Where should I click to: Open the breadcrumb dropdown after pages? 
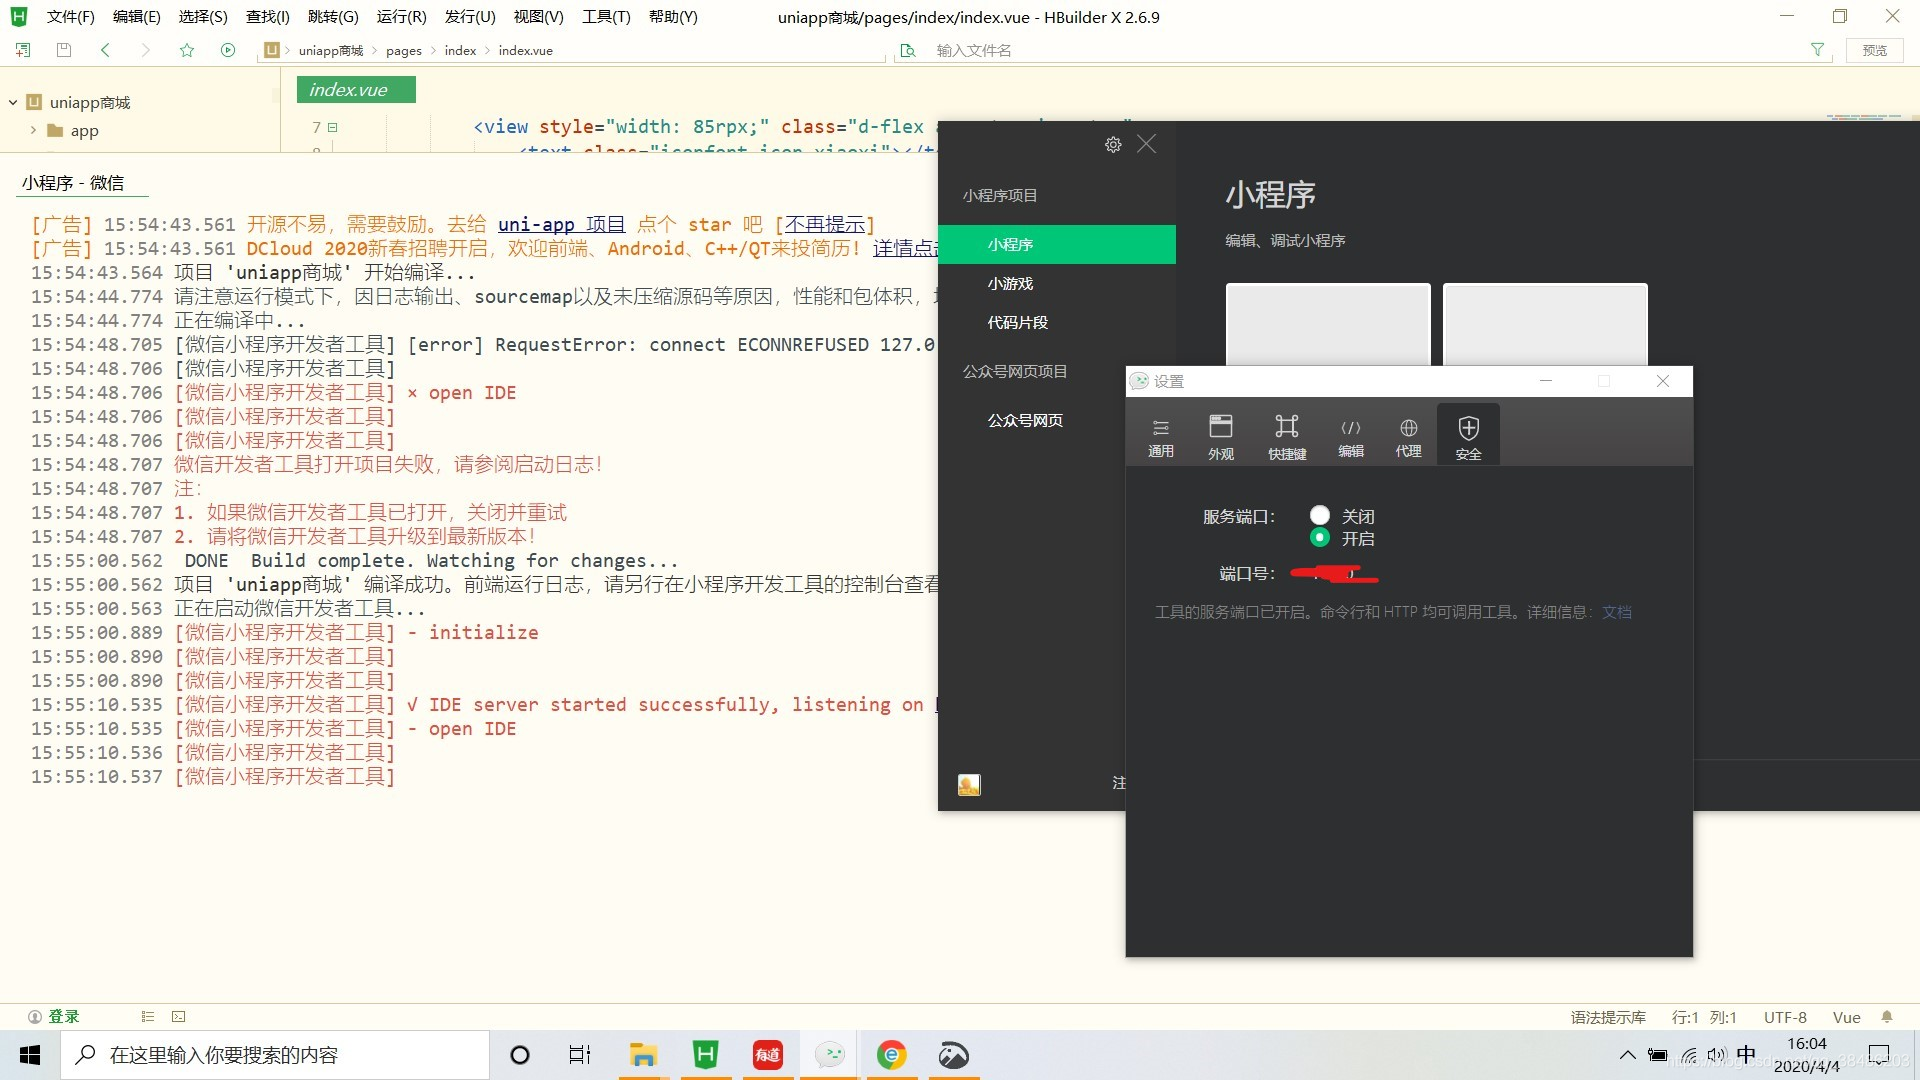pyautogui.click(x=434, y=50)
